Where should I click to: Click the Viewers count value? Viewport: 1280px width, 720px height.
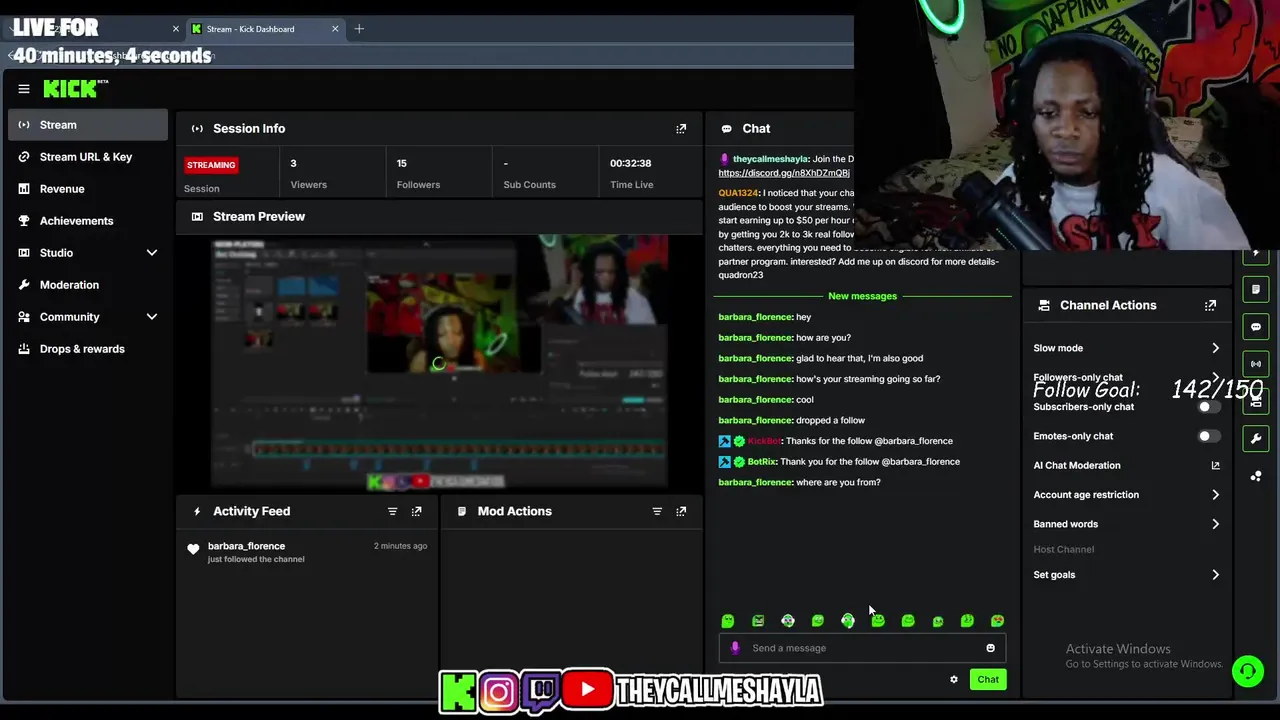(293, 163)
